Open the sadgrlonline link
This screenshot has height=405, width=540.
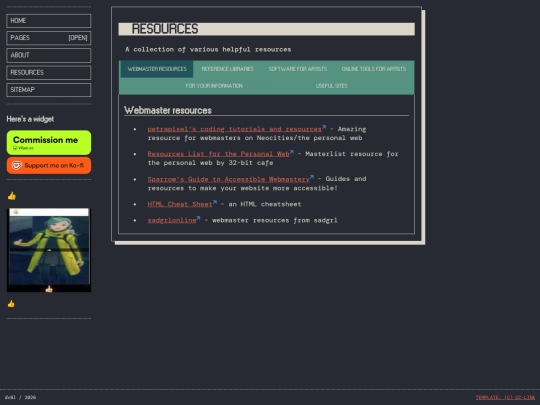coord(172,220)
